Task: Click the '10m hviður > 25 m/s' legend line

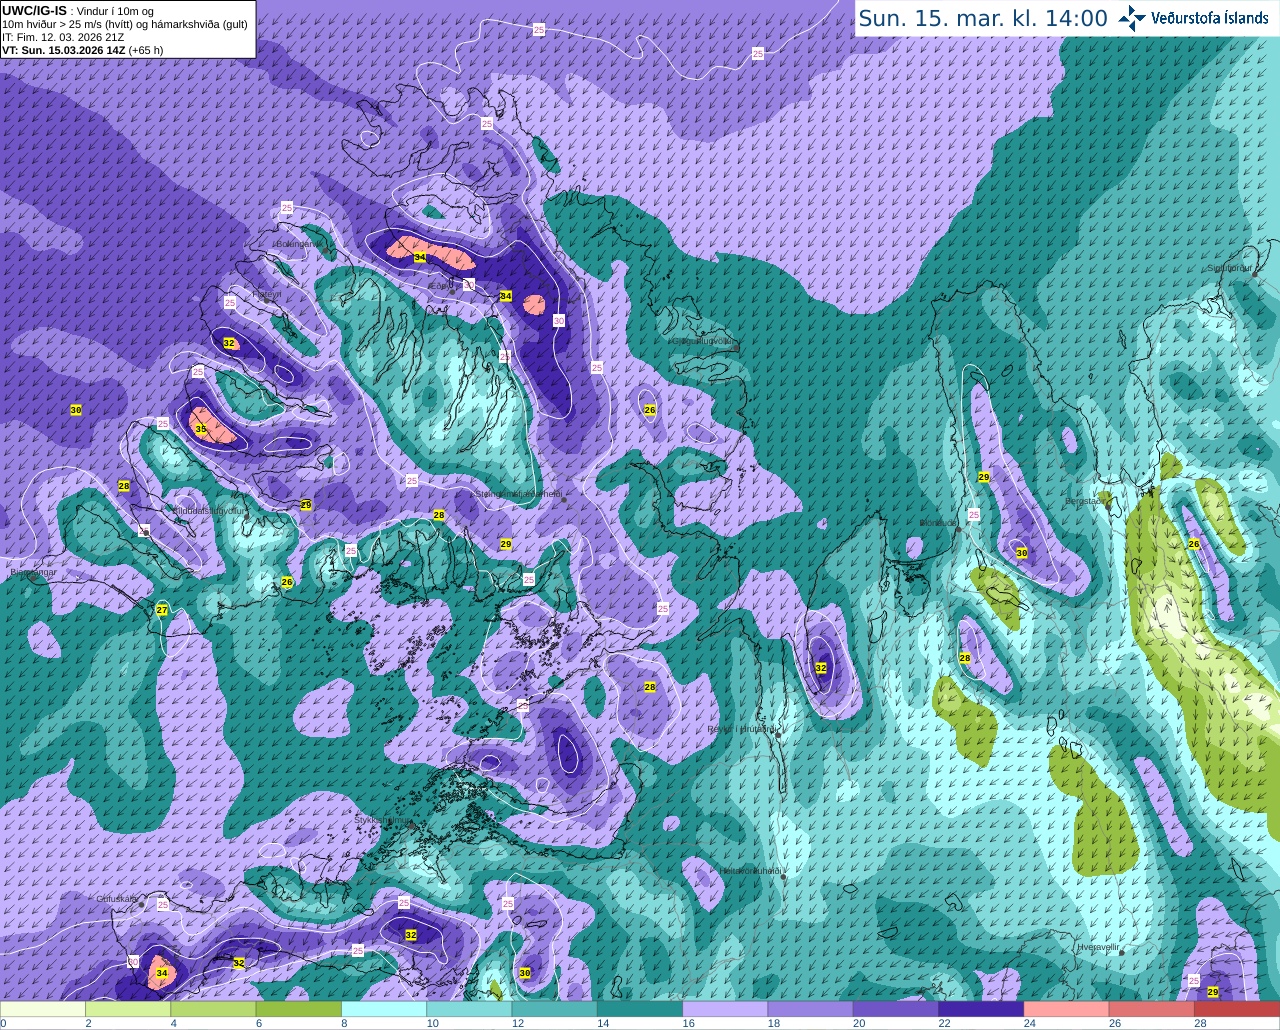Action: pyautogui.click(x=125, y=24)
